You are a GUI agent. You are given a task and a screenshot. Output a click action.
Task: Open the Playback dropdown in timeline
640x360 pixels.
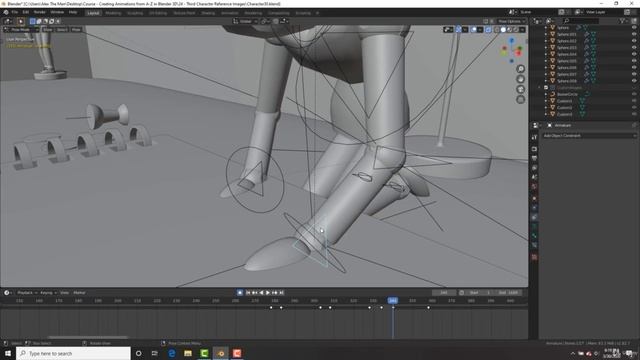(x=27, y=293)
